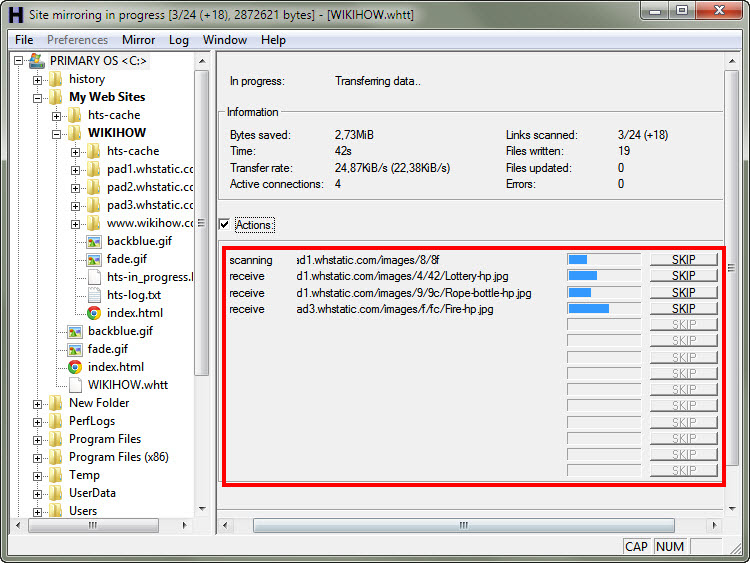
Task: Click the Transfer rate value
Action: (x=392, y=168)
